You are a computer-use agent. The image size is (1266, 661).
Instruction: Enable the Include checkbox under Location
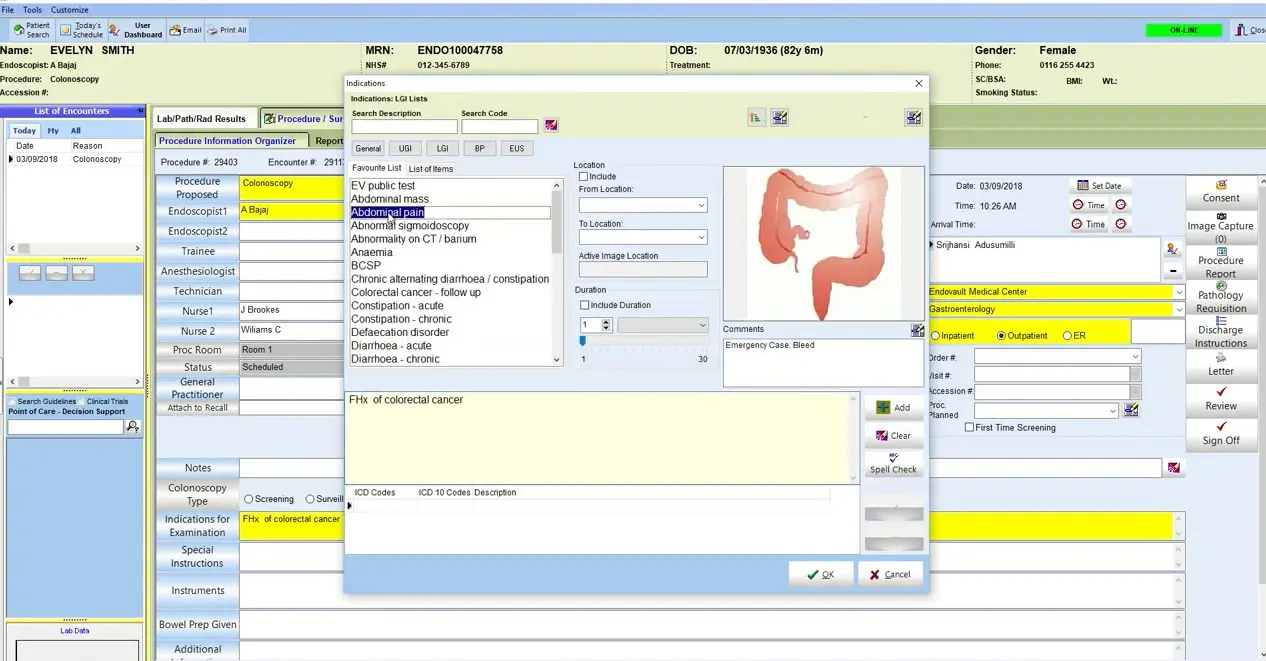[x=583, y=176]
